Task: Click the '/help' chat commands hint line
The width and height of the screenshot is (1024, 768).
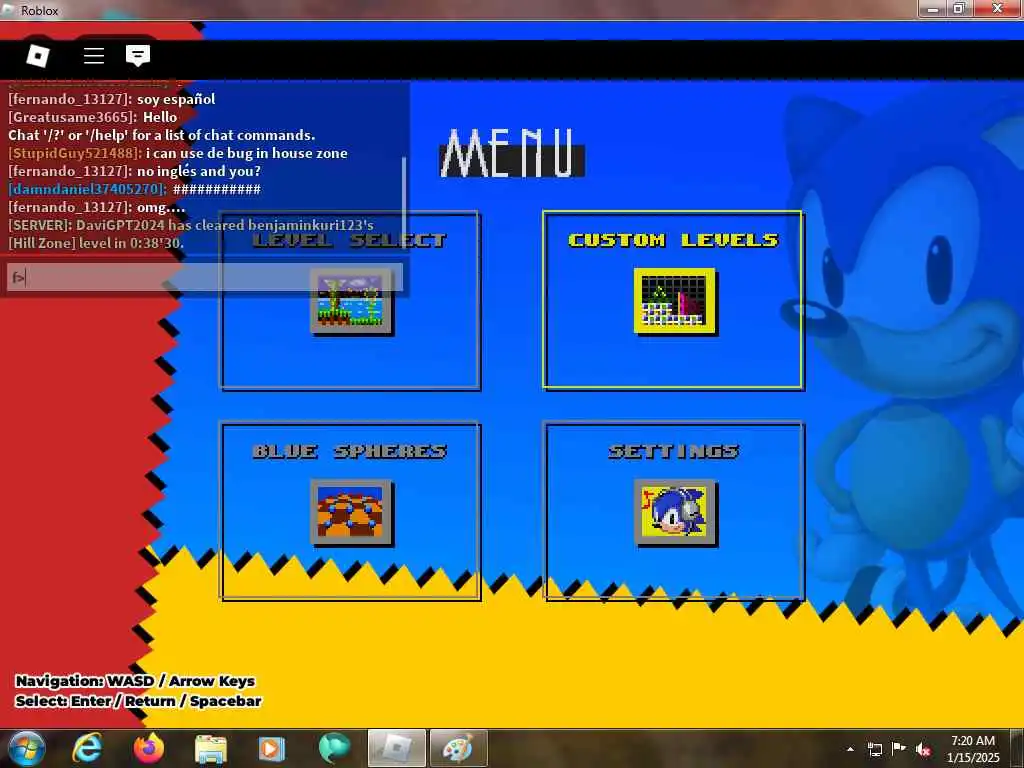Action: click(161, 135)
